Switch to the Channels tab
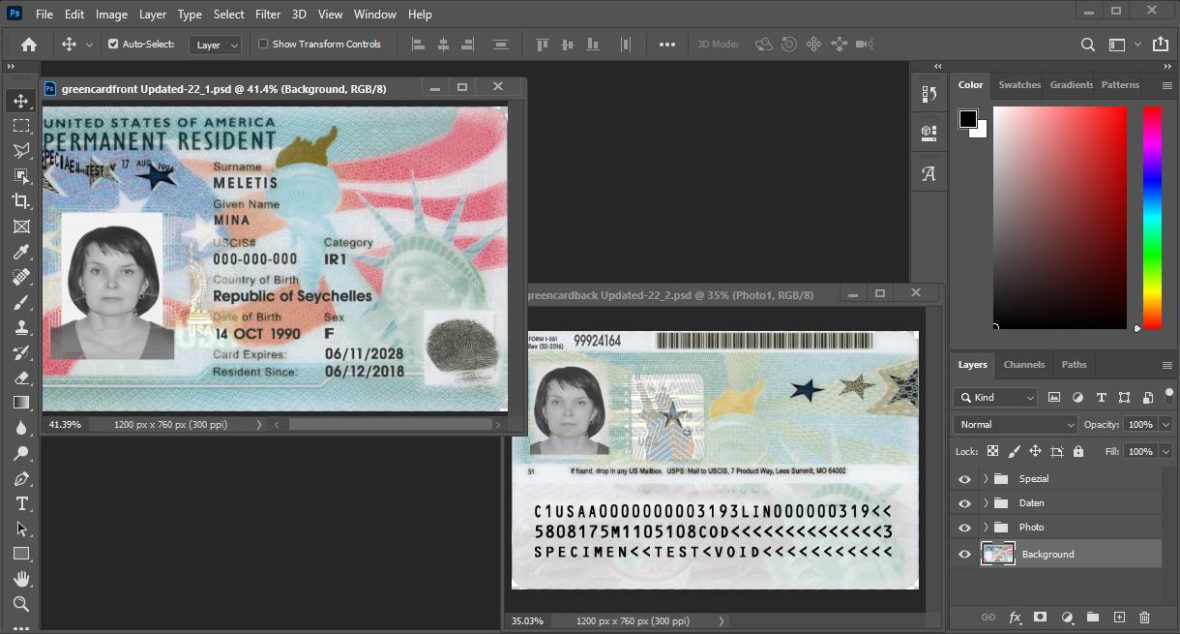The width and height of the screenshot is (1180, 634). [1024, 364]
